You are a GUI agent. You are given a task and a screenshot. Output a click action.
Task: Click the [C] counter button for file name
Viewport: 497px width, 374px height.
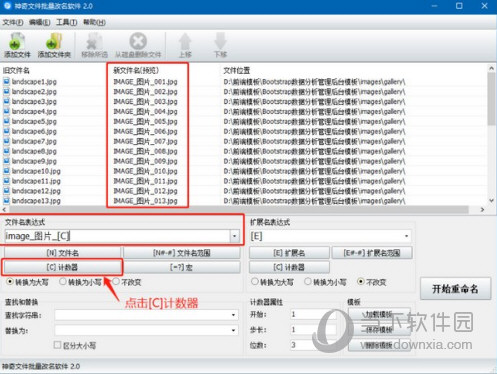[x=62, y=267]
